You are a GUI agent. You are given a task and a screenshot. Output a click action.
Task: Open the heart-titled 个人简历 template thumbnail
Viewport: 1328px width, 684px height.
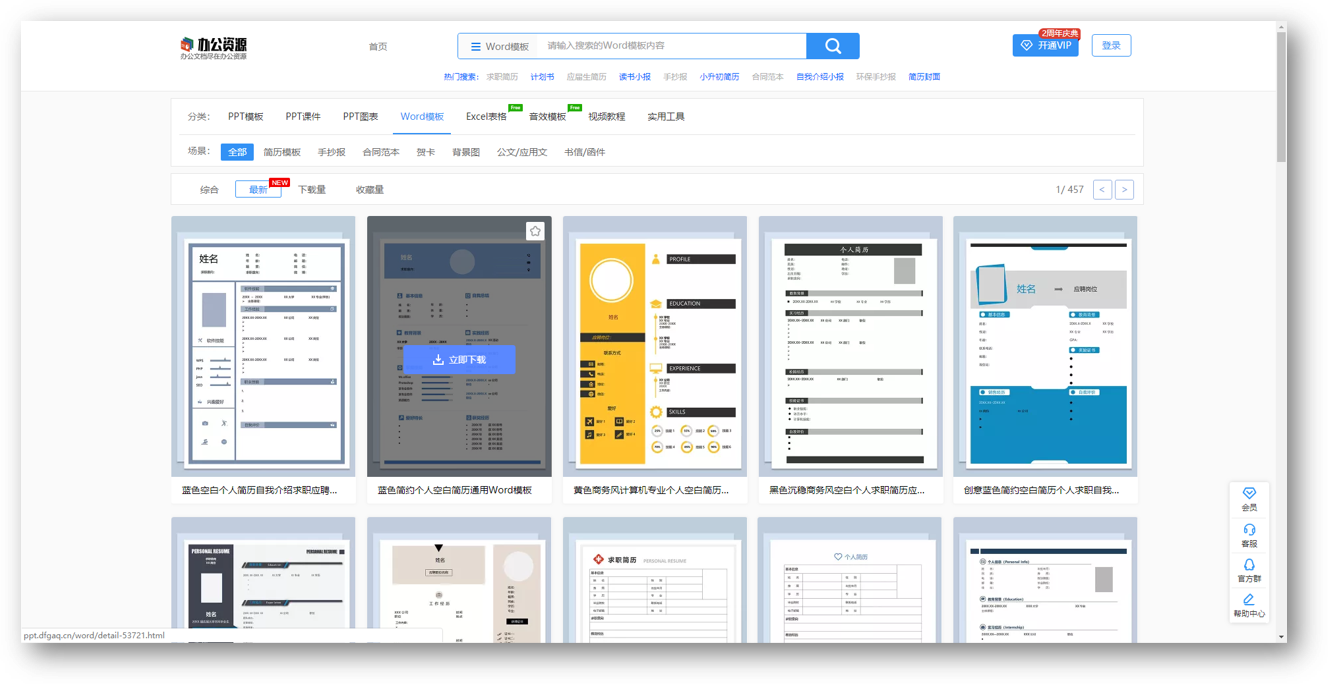coord(850,580)
